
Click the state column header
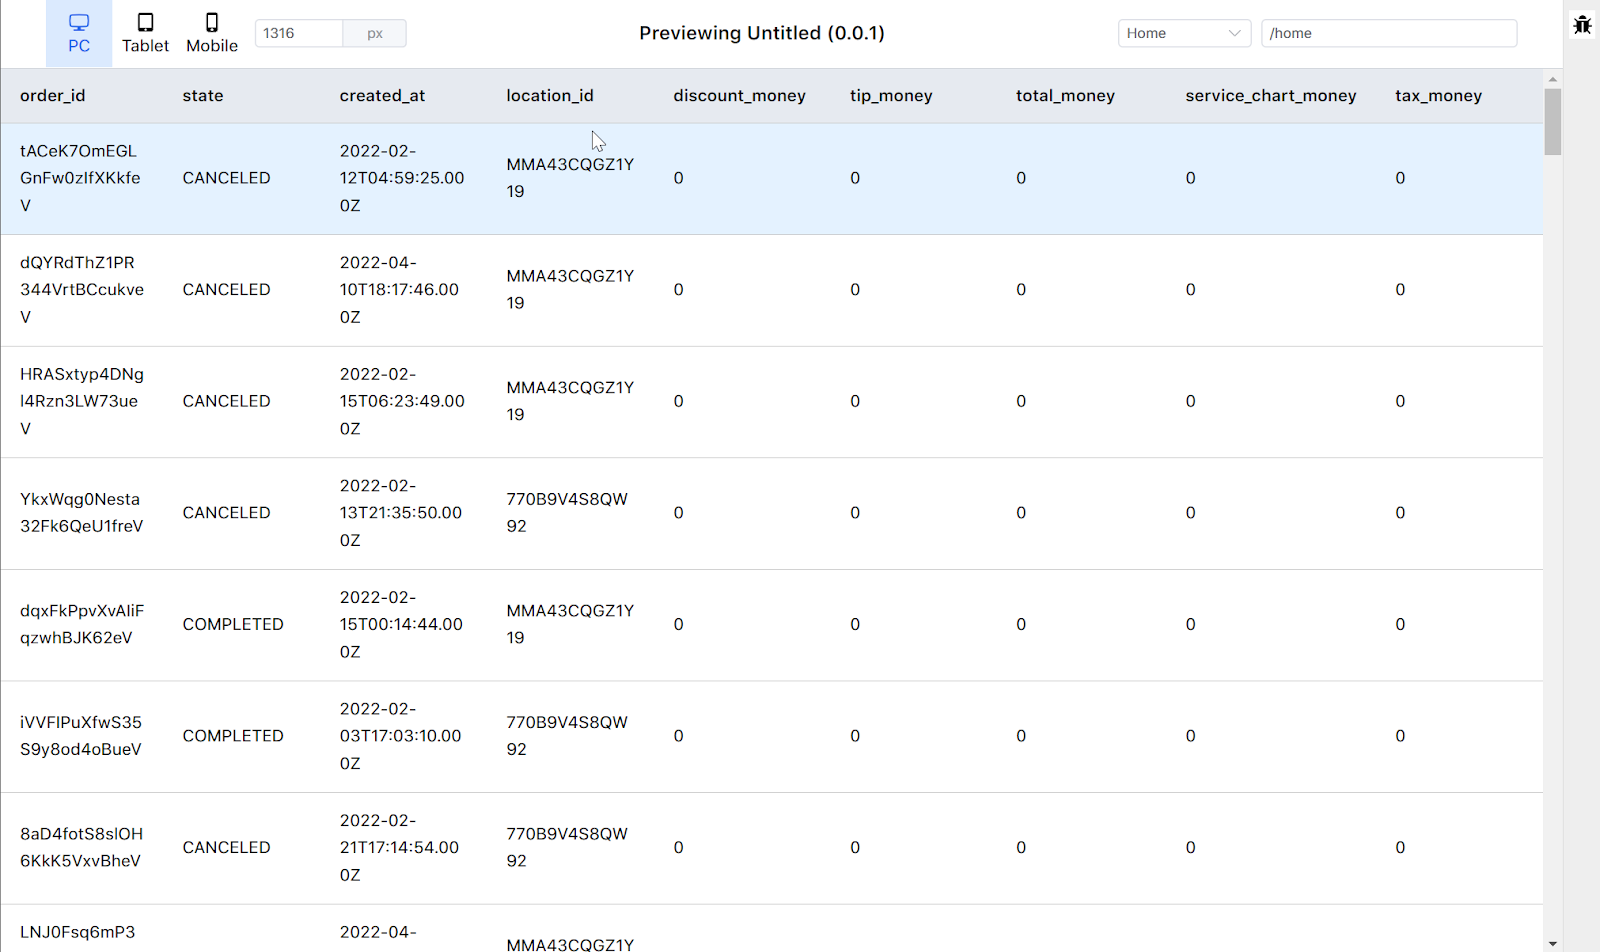[x=203, y=96]
